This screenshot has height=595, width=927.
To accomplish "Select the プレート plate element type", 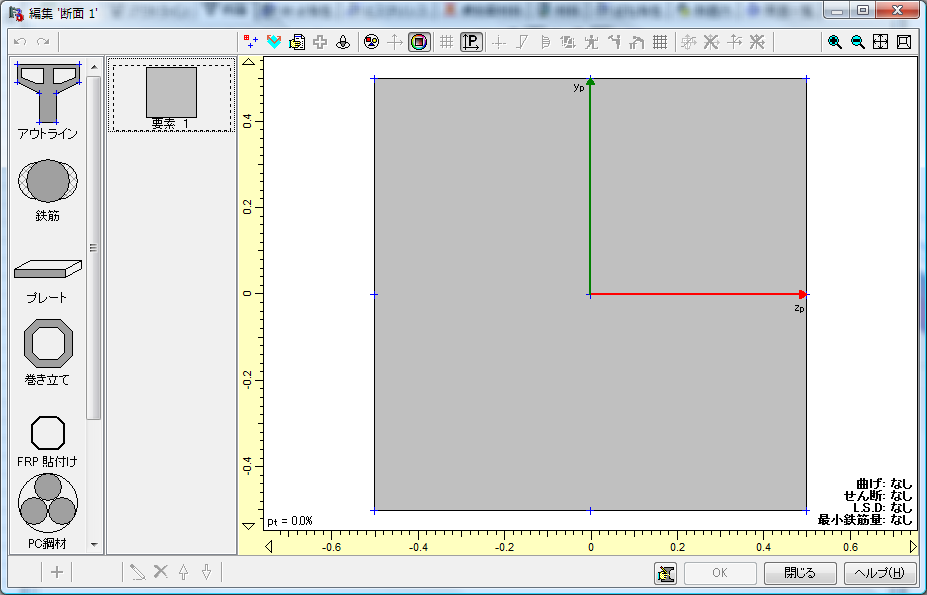I will click(x=48, y=282).
